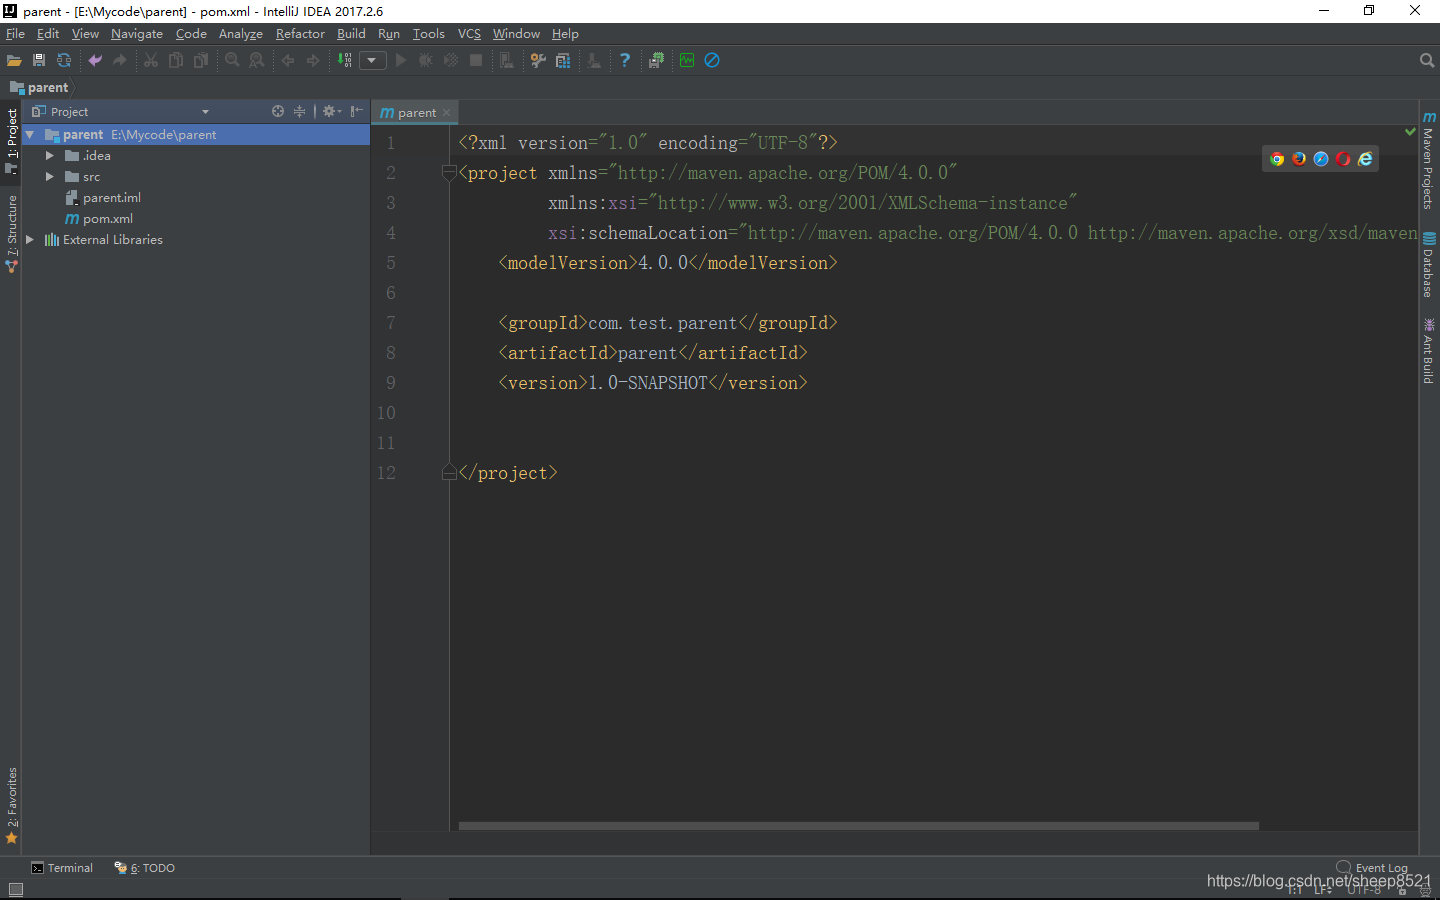Open the Event Log
Screen dimensions: 1440x900
pos(1372,868)
